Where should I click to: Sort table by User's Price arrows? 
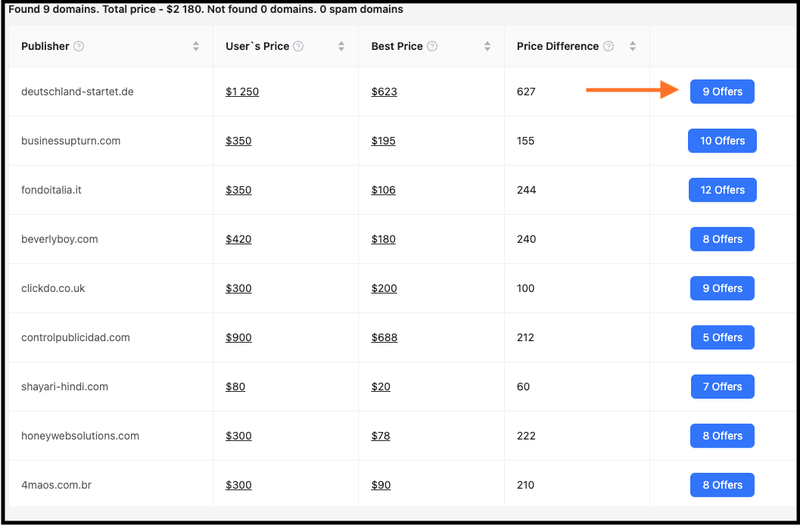tap(341, 47)
